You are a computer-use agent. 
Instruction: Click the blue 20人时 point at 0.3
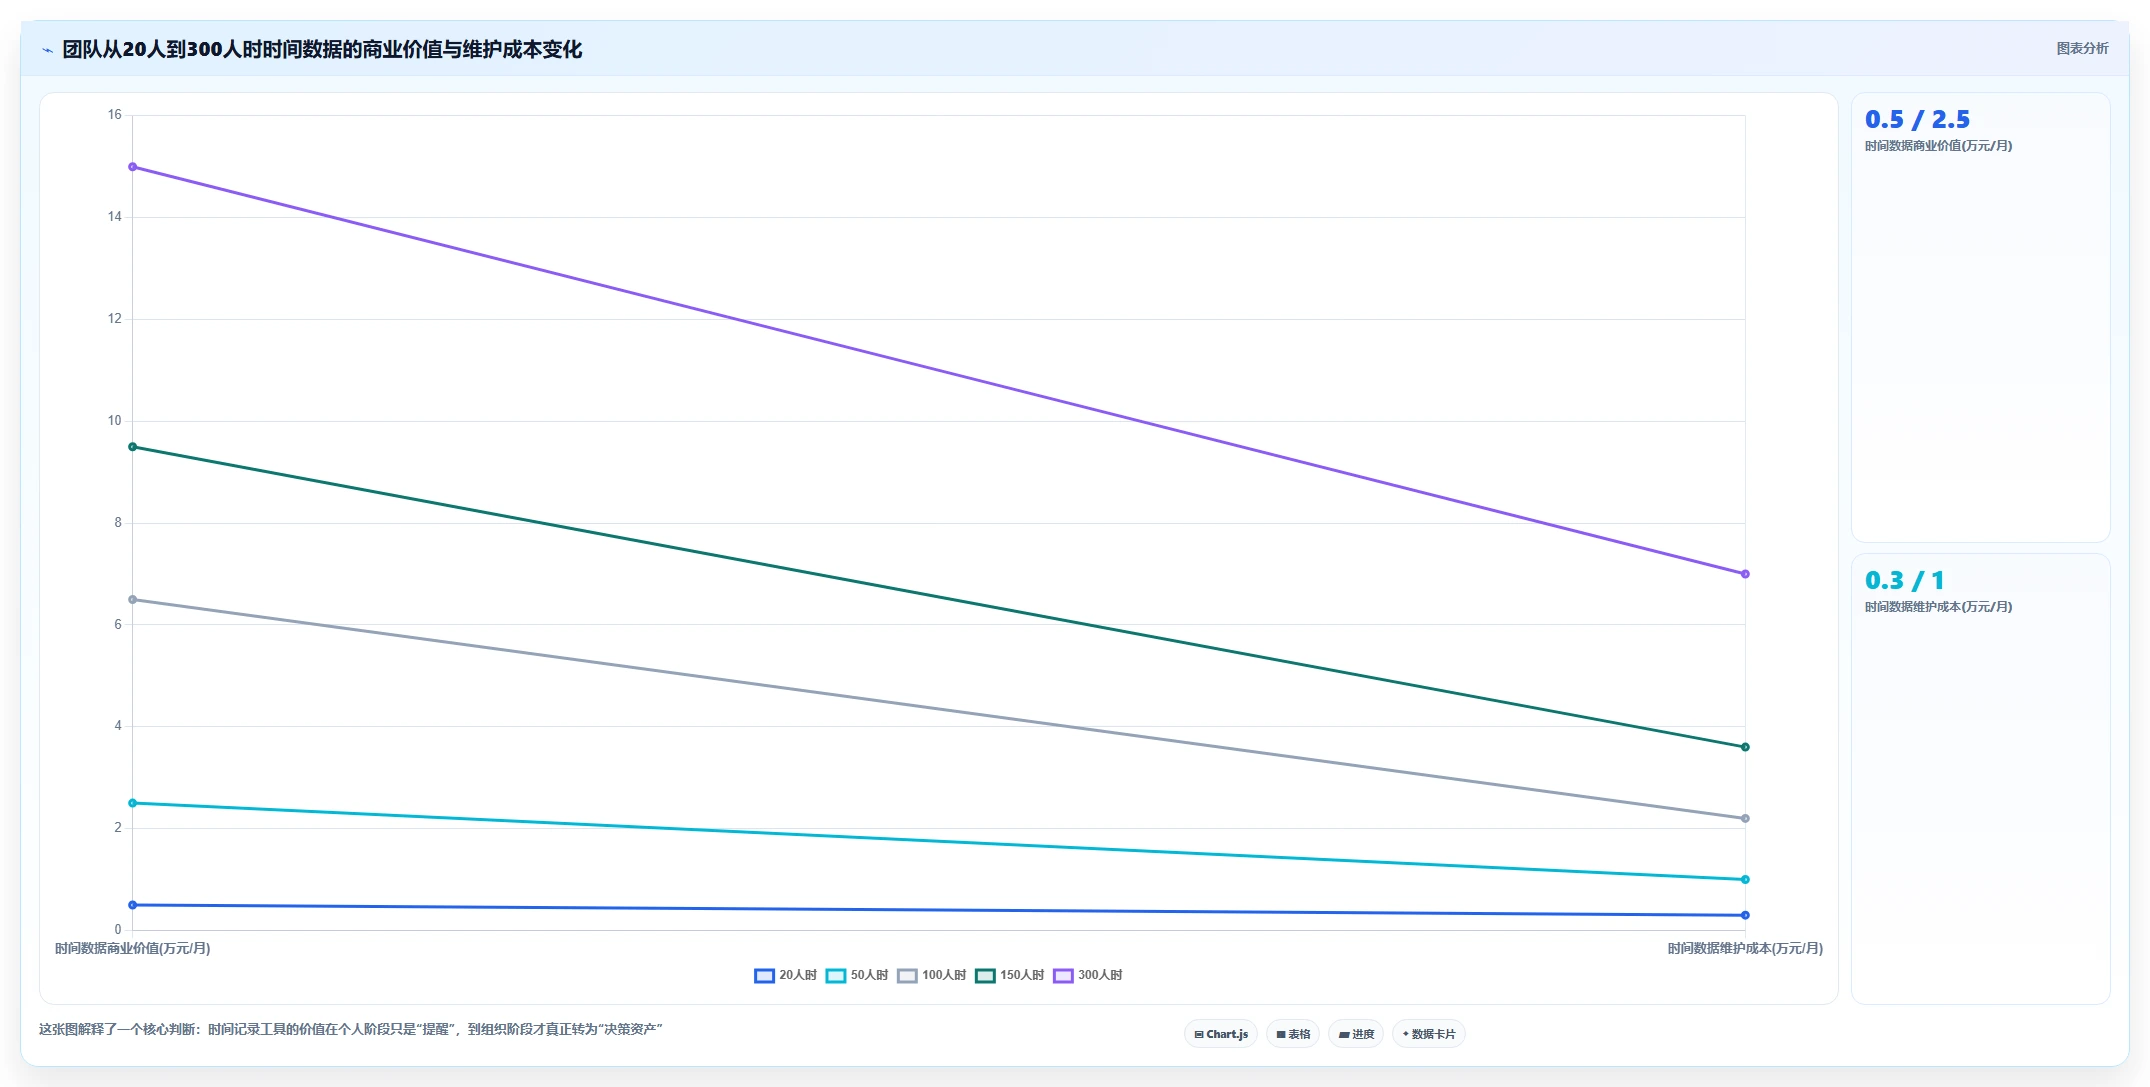(x=1745, y=915)
